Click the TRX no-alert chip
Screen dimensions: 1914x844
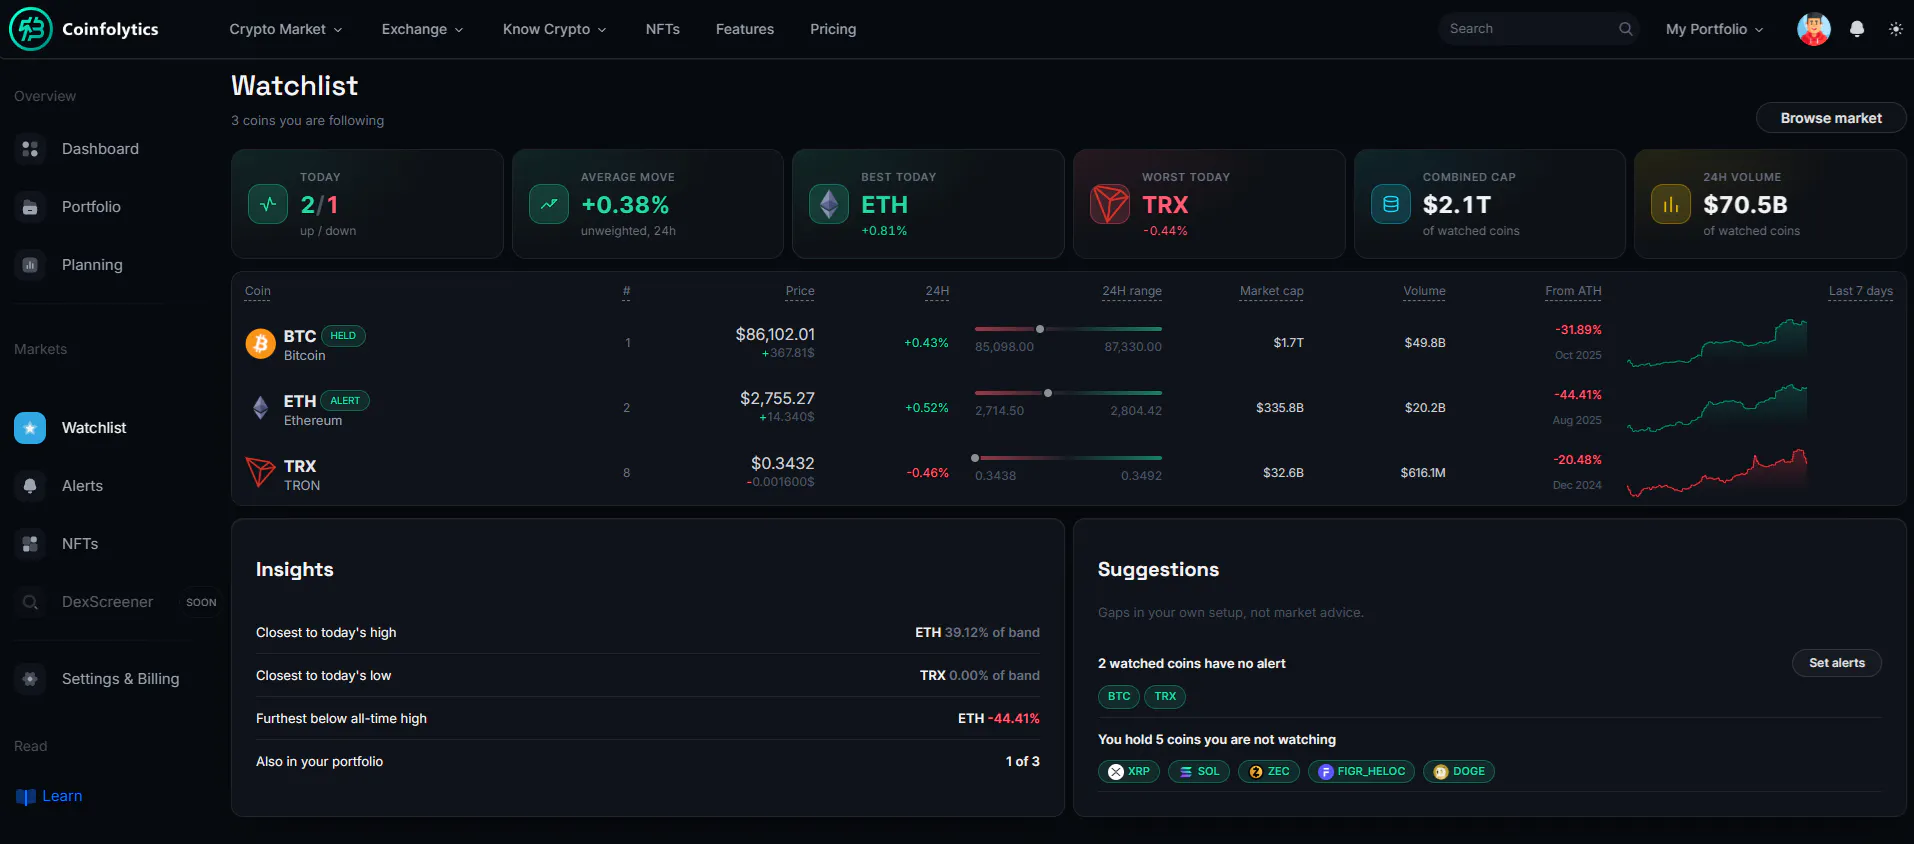point(1165,697)
